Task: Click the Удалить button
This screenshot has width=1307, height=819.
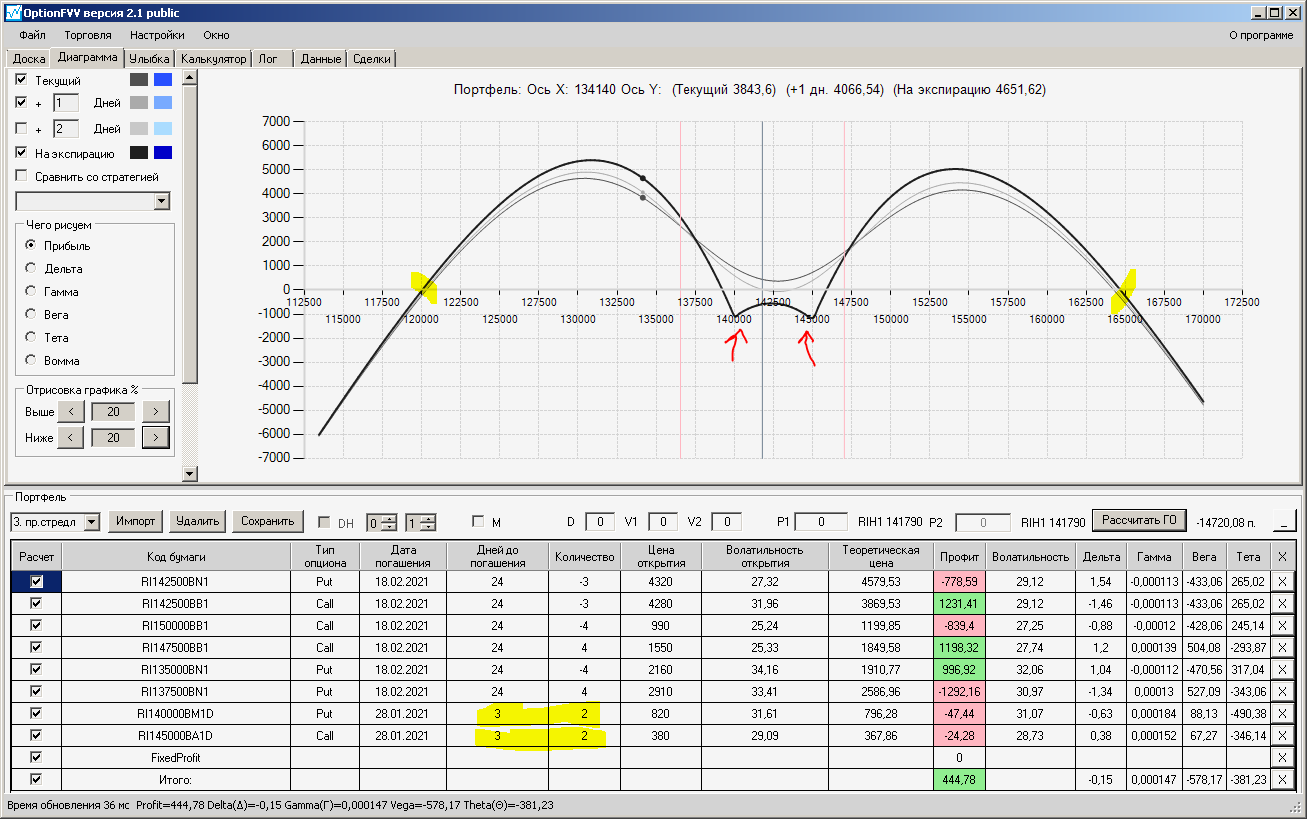Action: point(197,521)
